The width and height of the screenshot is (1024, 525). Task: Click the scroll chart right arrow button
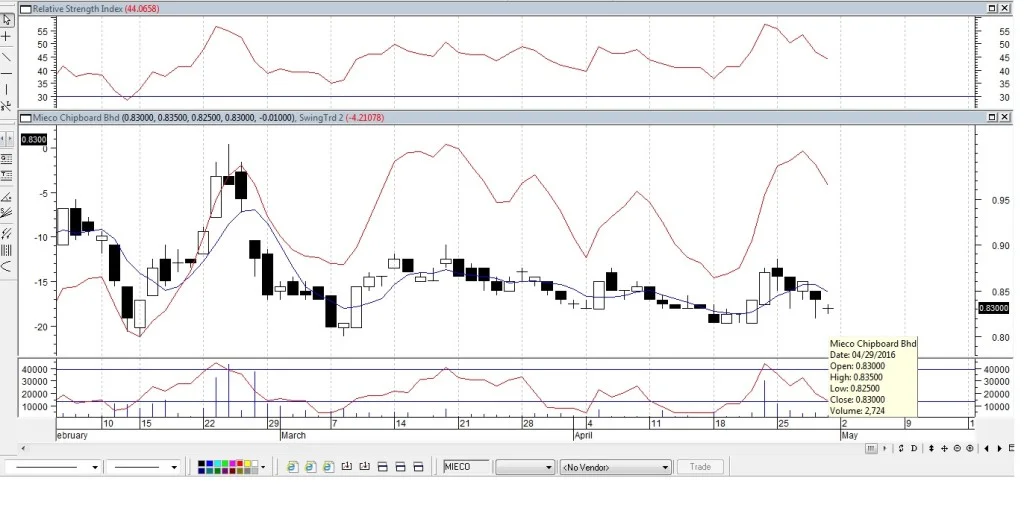tap(999, 448)
